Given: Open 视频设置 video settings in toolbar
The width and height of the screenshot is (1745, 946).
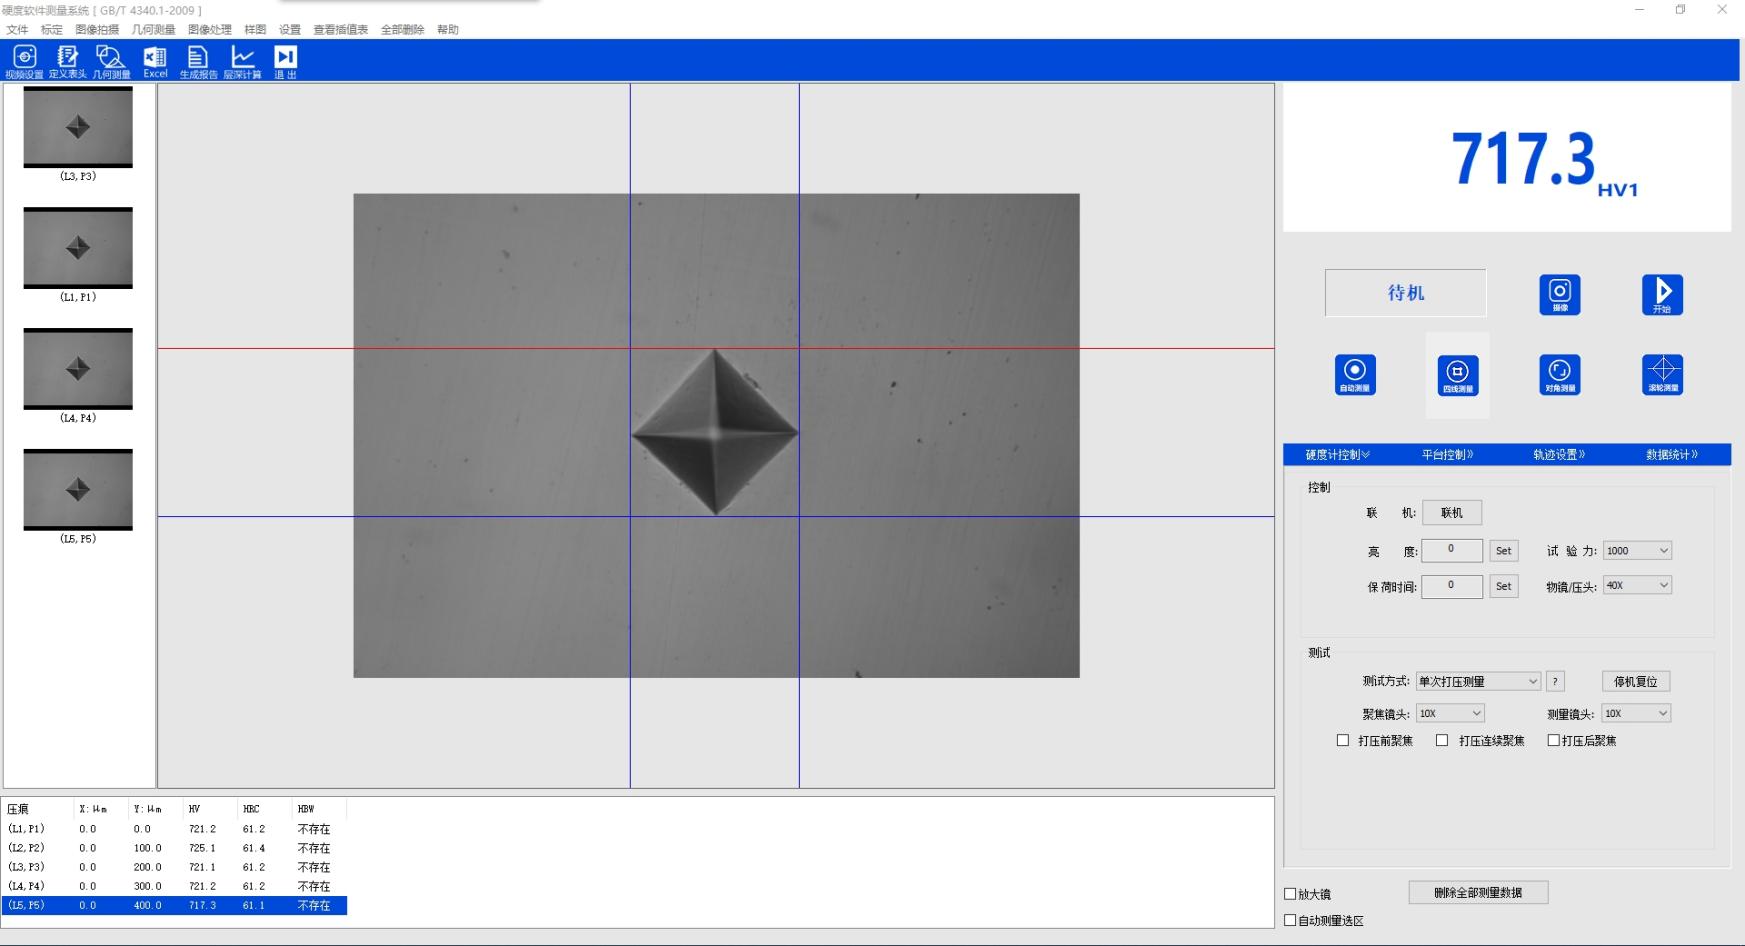Looking at the screenshot, I should [x=24, y=61].
